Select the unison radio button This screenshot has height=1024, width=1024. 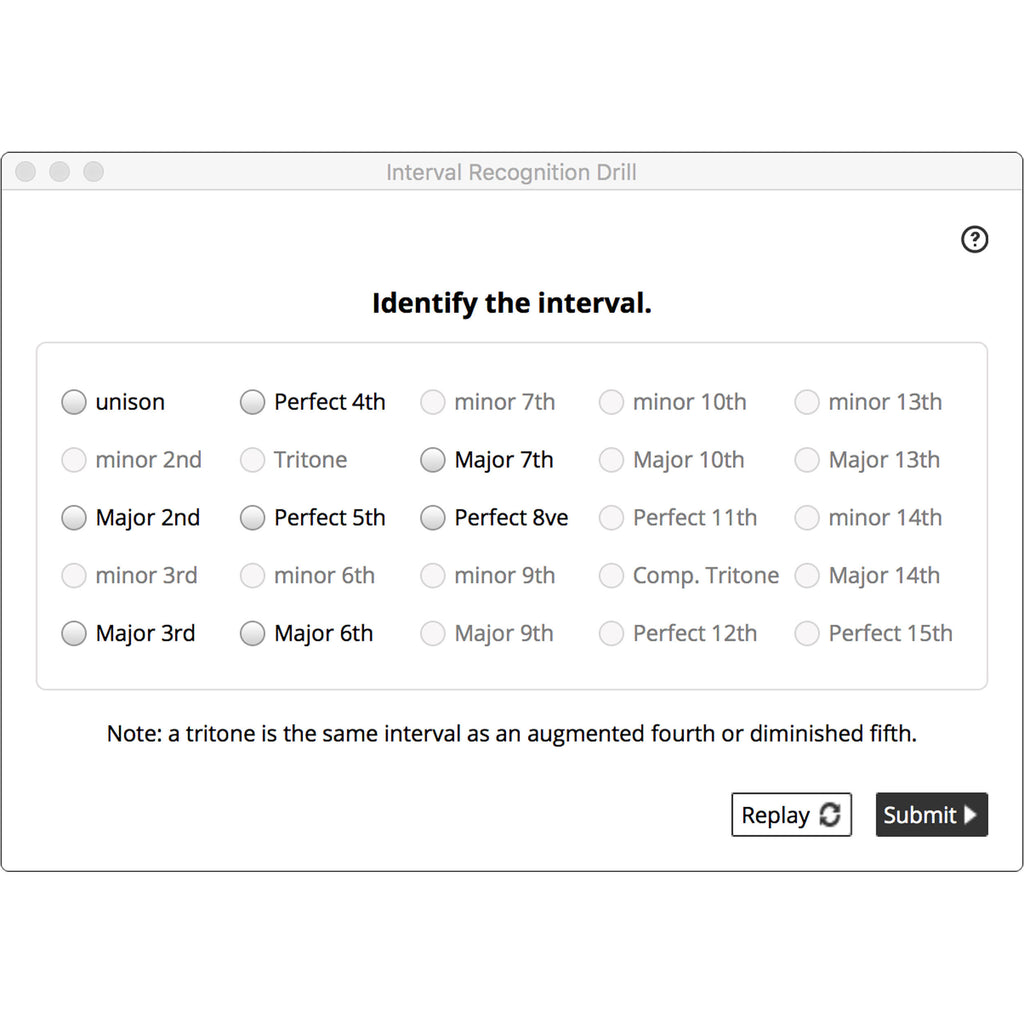click(74, 402)
